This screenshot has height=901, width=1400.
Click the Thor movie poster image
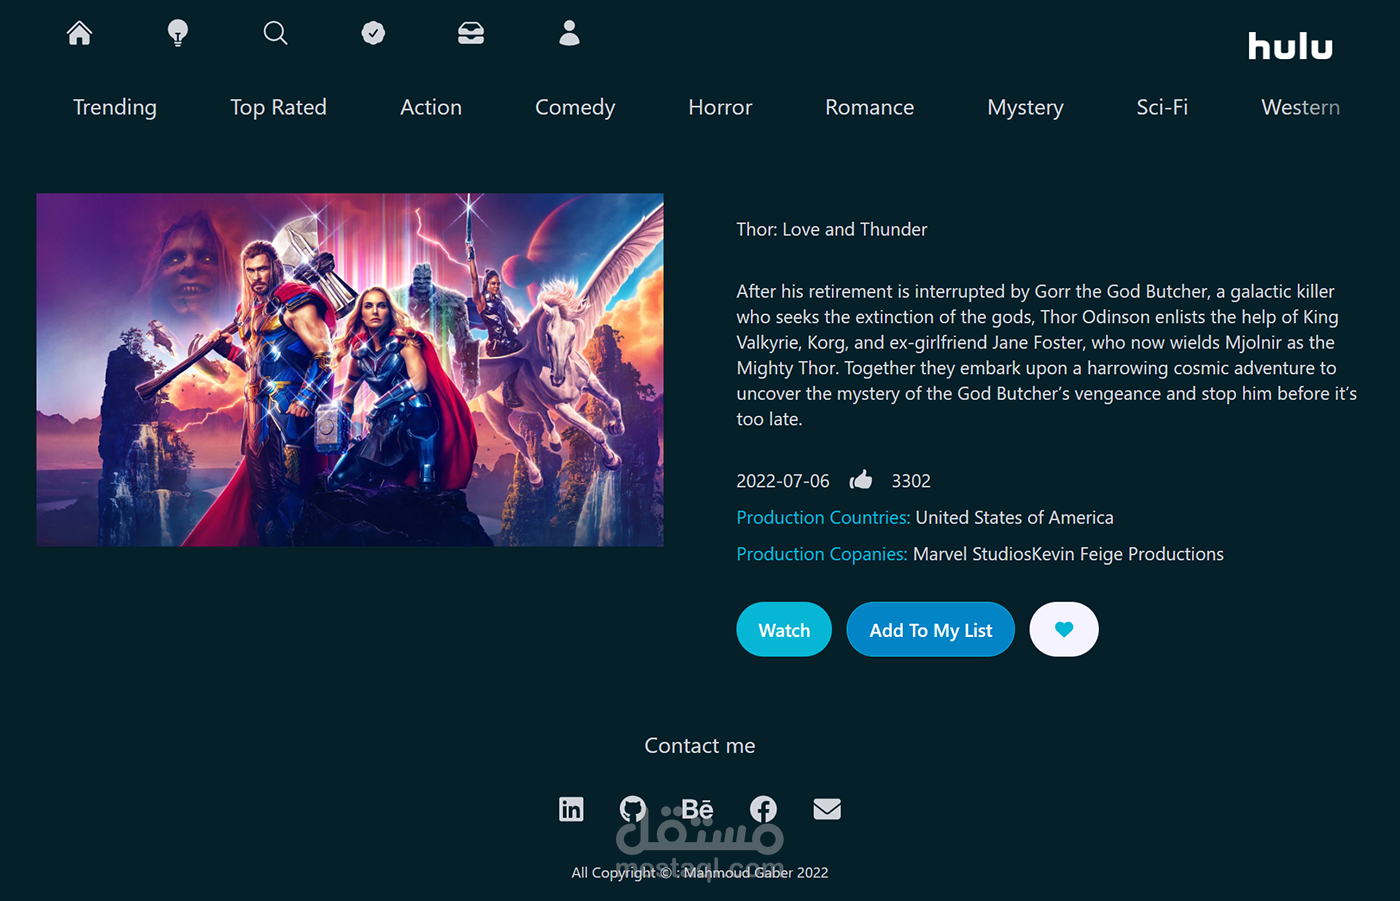[x=350, y=370]
